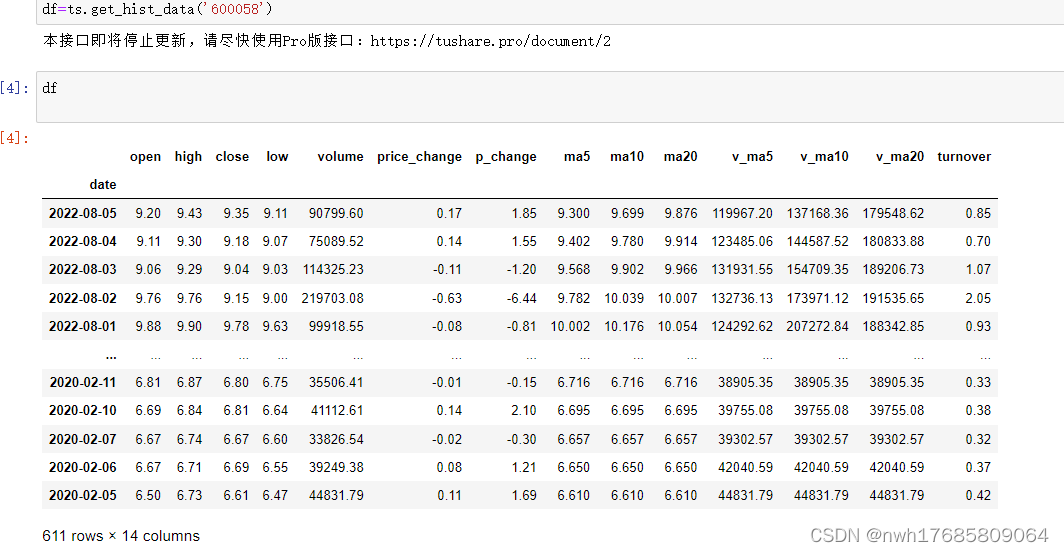The width and height of the screenshot is (1064, 552).
Task: Select the ma20 column header
Action: click(680, 156)
